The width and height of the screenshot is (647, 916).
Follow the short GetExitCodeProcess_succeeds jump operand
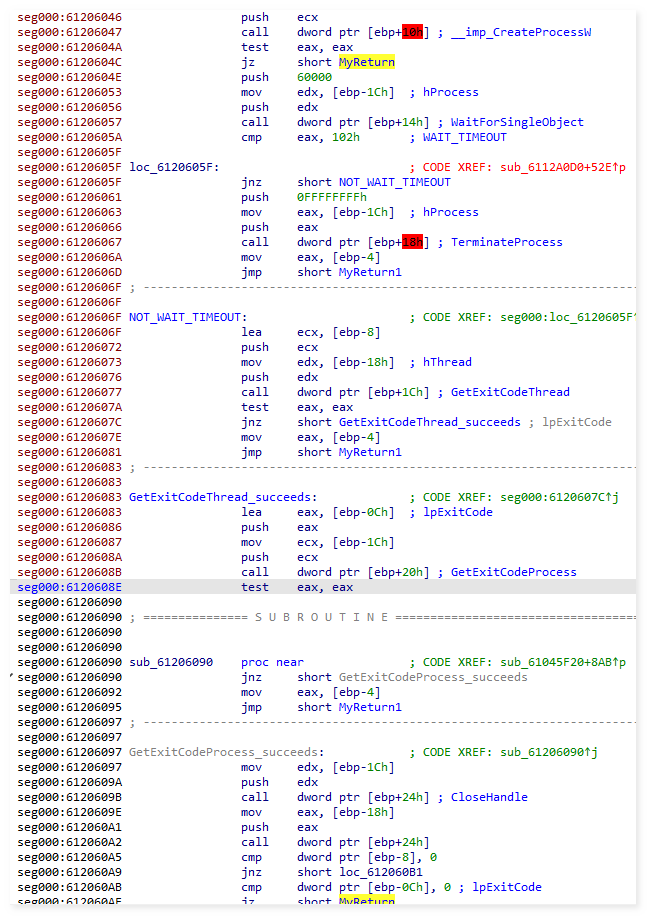coord(432,677)
